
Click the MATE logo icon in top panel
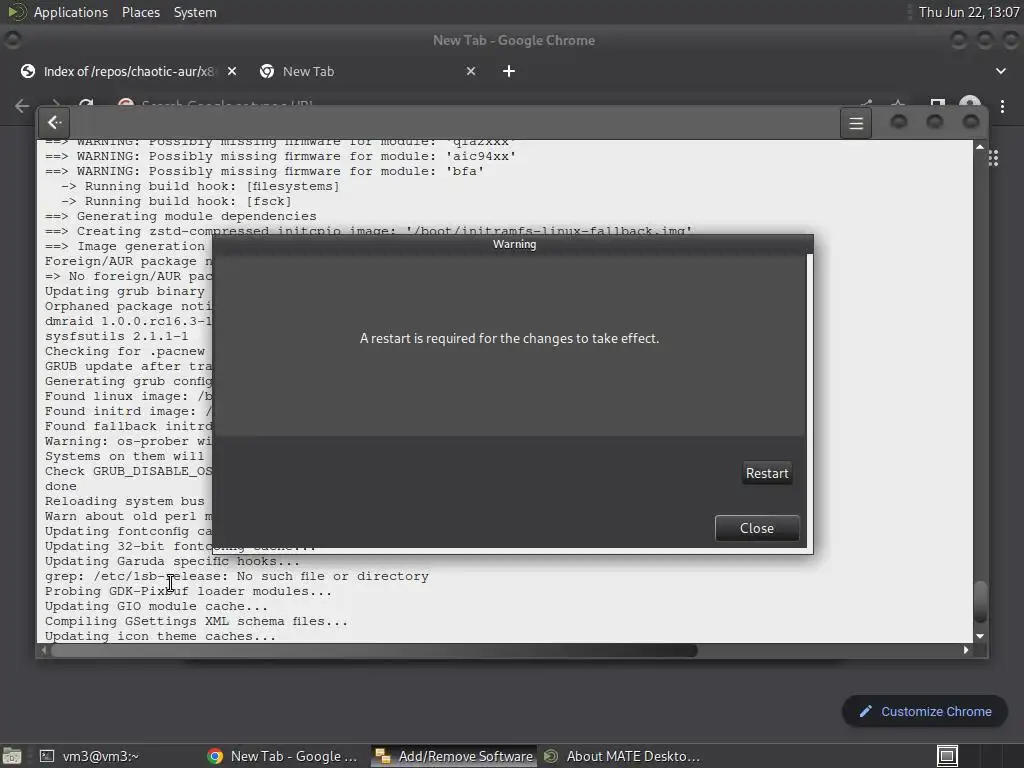click(16, 12)
